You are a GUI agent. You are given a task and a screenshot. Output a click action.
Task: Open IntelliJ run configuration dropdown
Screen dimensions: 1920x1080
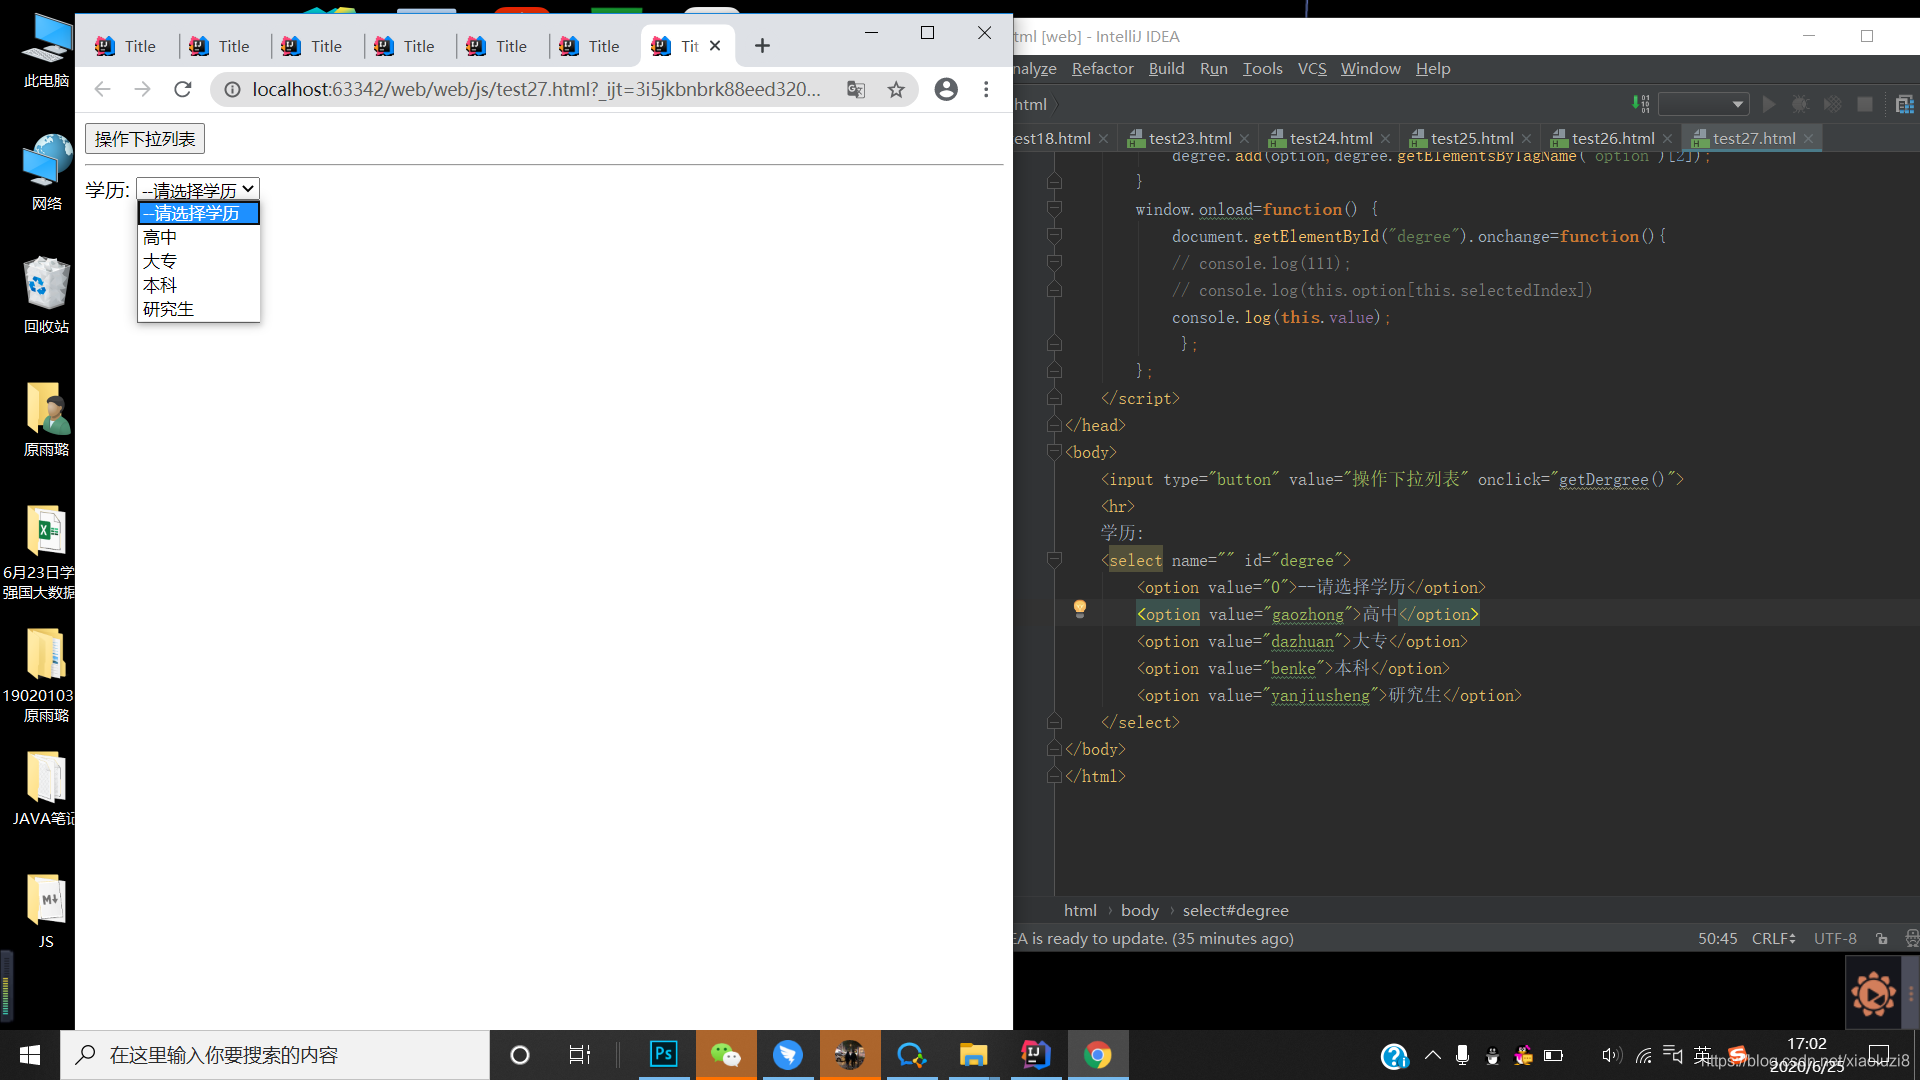click(1703, 104)
